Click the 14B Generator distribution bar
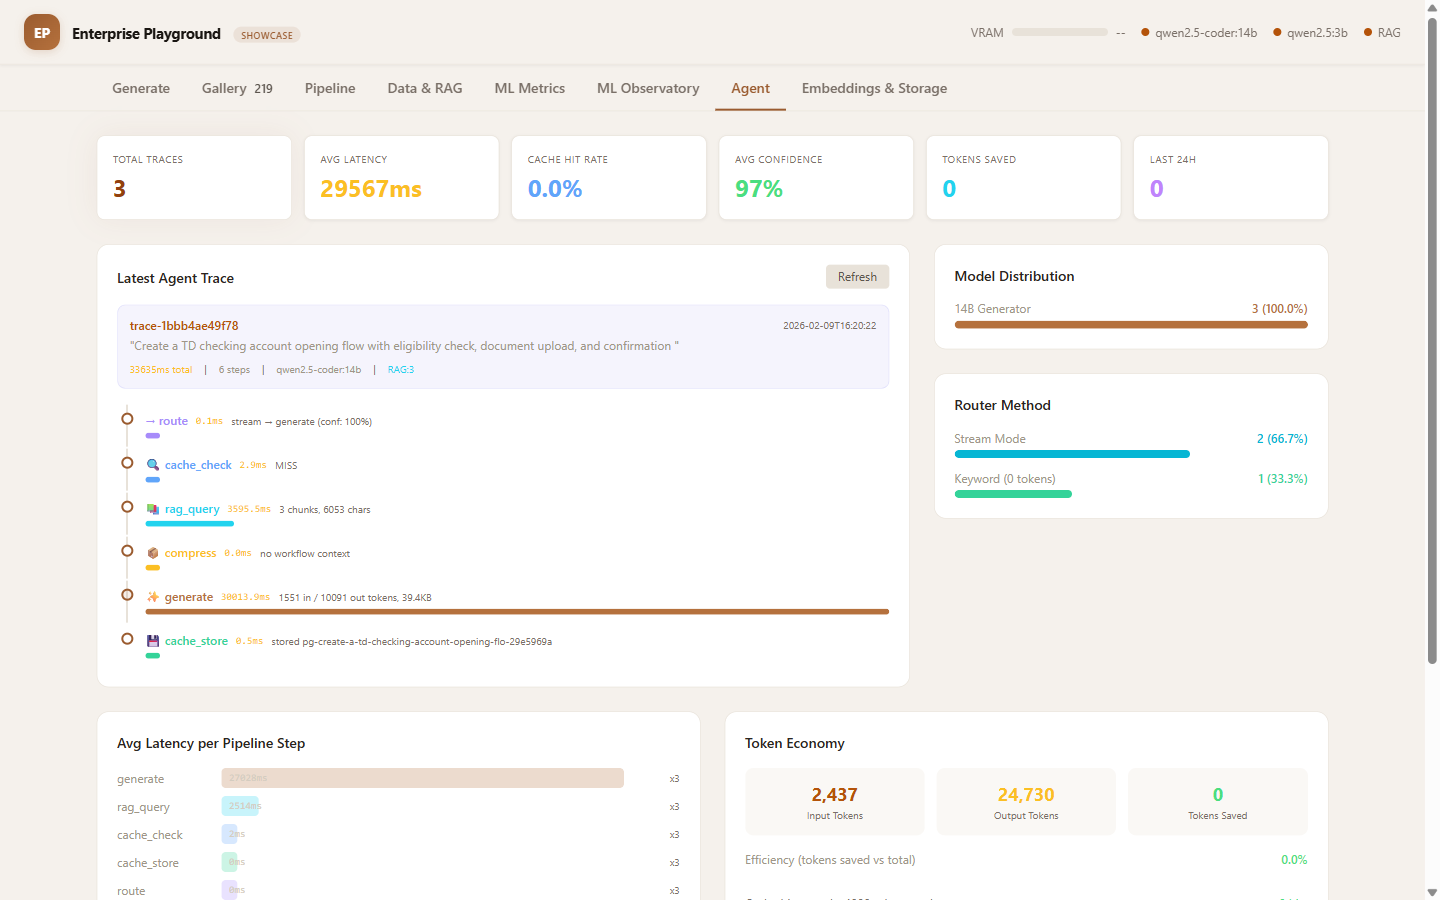Screen dimensions: 1440x900 coord(1131,325)
